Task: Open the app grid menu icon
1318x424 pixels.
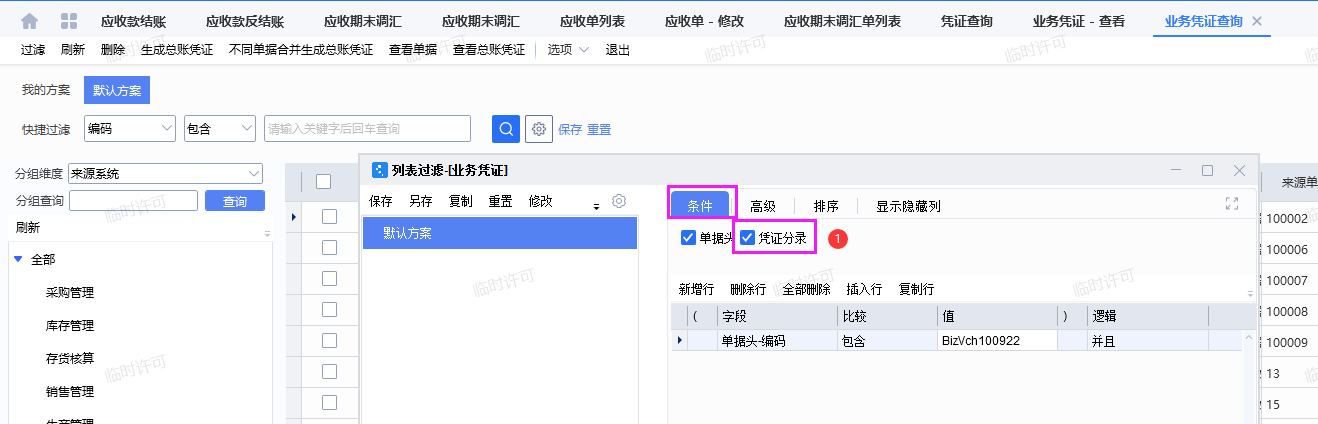Action: pyautogui.click(x=69, y=21)
